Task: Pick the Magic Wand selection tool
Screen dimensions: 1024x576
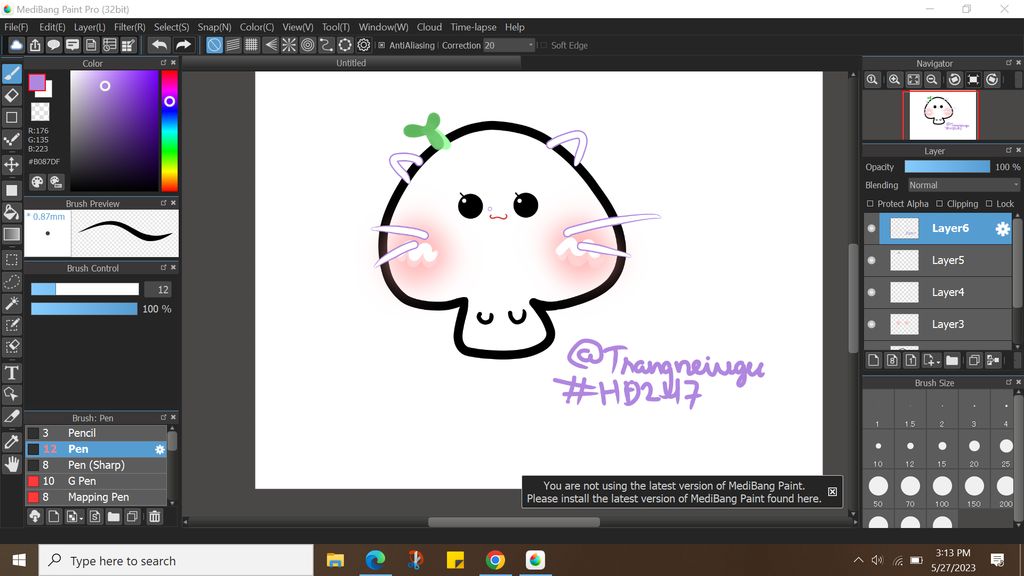Action: pyautogui.click(x=12, y=303)
